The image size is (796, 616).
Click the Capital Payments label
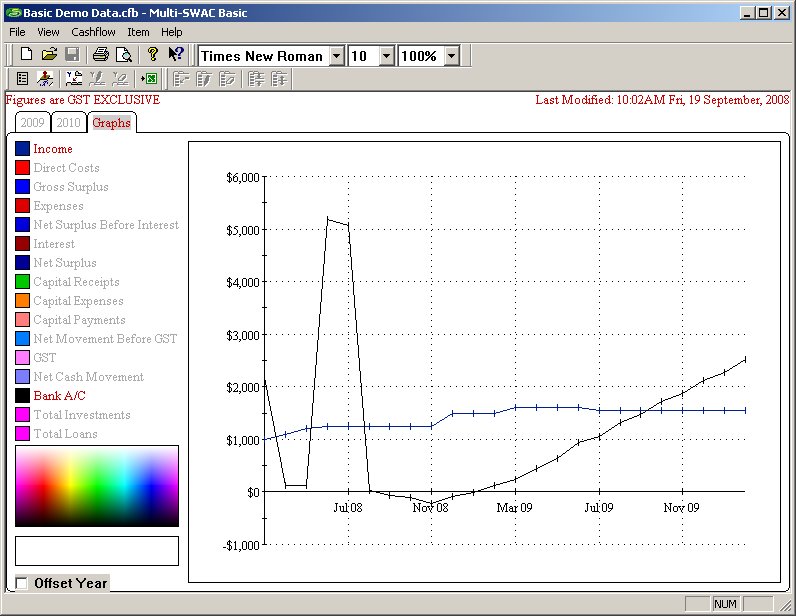coord(79,320)
